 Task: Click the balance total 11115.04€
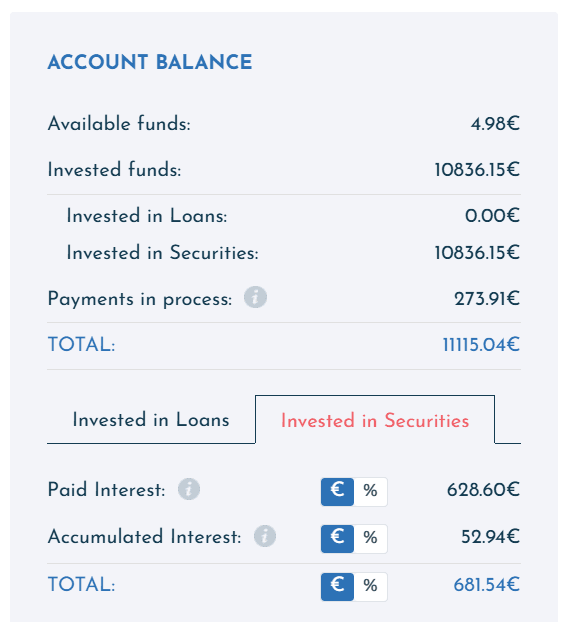pos(481,344)
